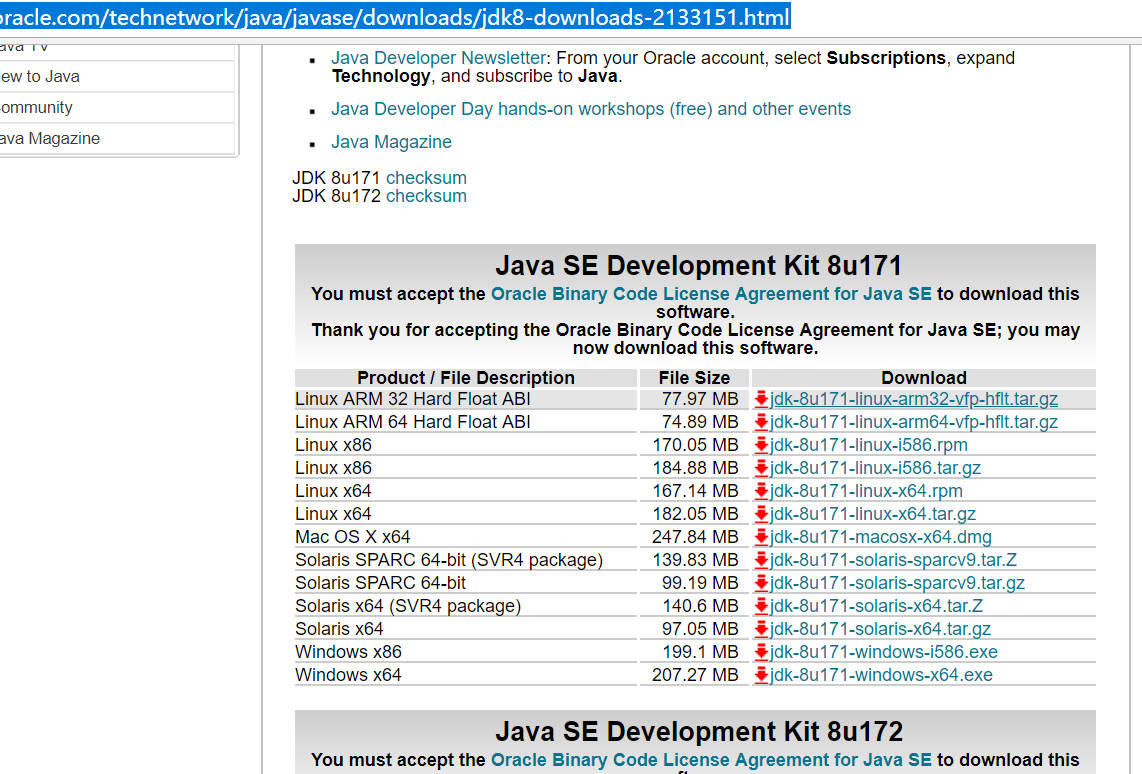
Task: Open the jdk-8u171-solaris-x64.tar.Z link
Action: 876,607
